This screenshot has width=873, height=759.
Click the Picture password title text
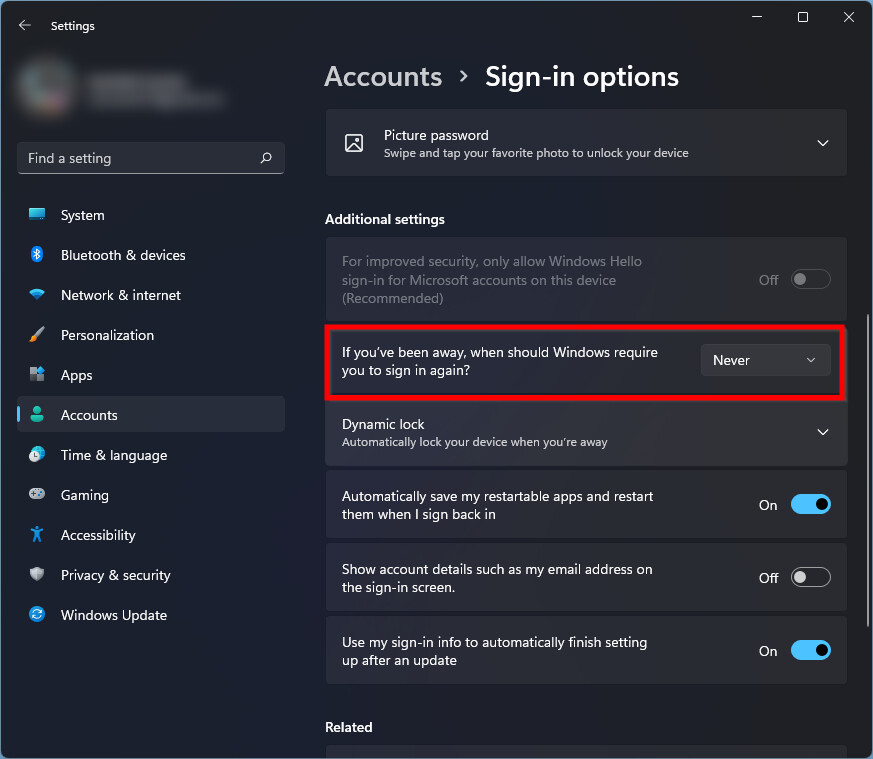point(436,135)
